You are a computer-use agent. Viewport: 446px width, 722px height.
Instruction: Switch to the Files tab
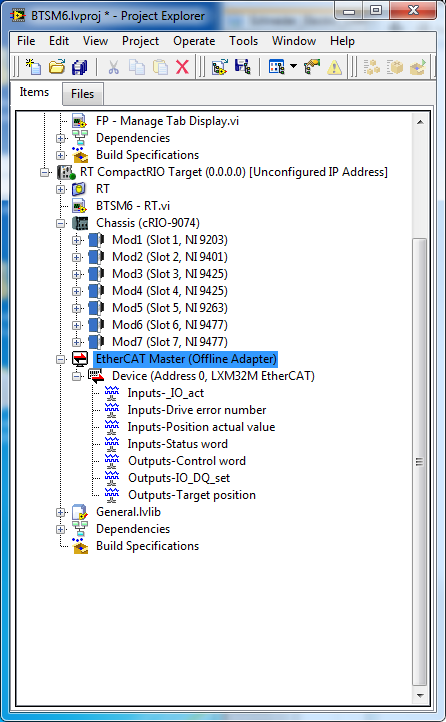82,94
